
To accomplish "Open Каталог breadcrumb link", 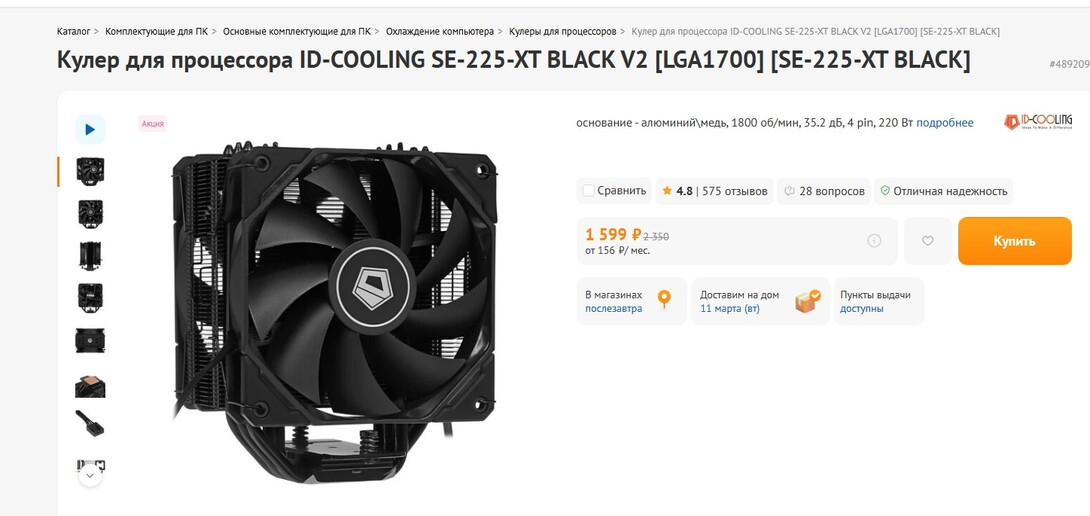I will tap(74, 31).
